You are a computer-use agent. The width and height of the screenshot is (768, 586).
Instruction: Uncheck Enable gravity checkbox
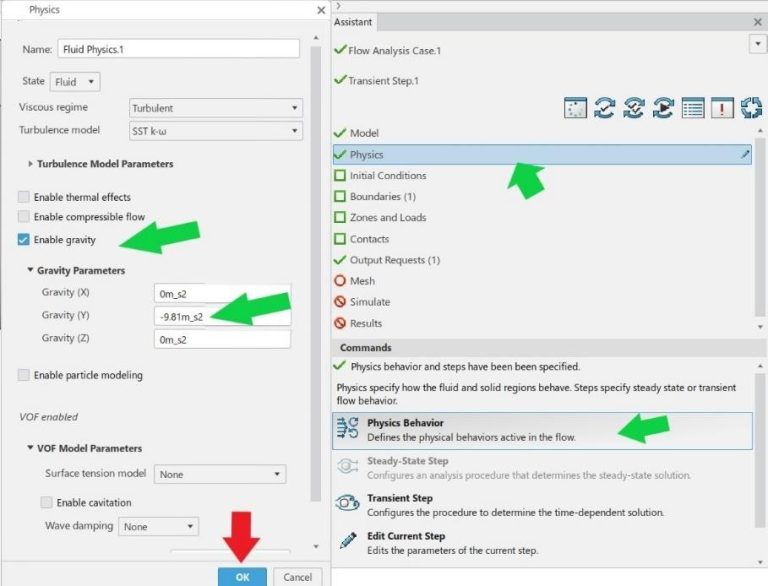(24, 240)
